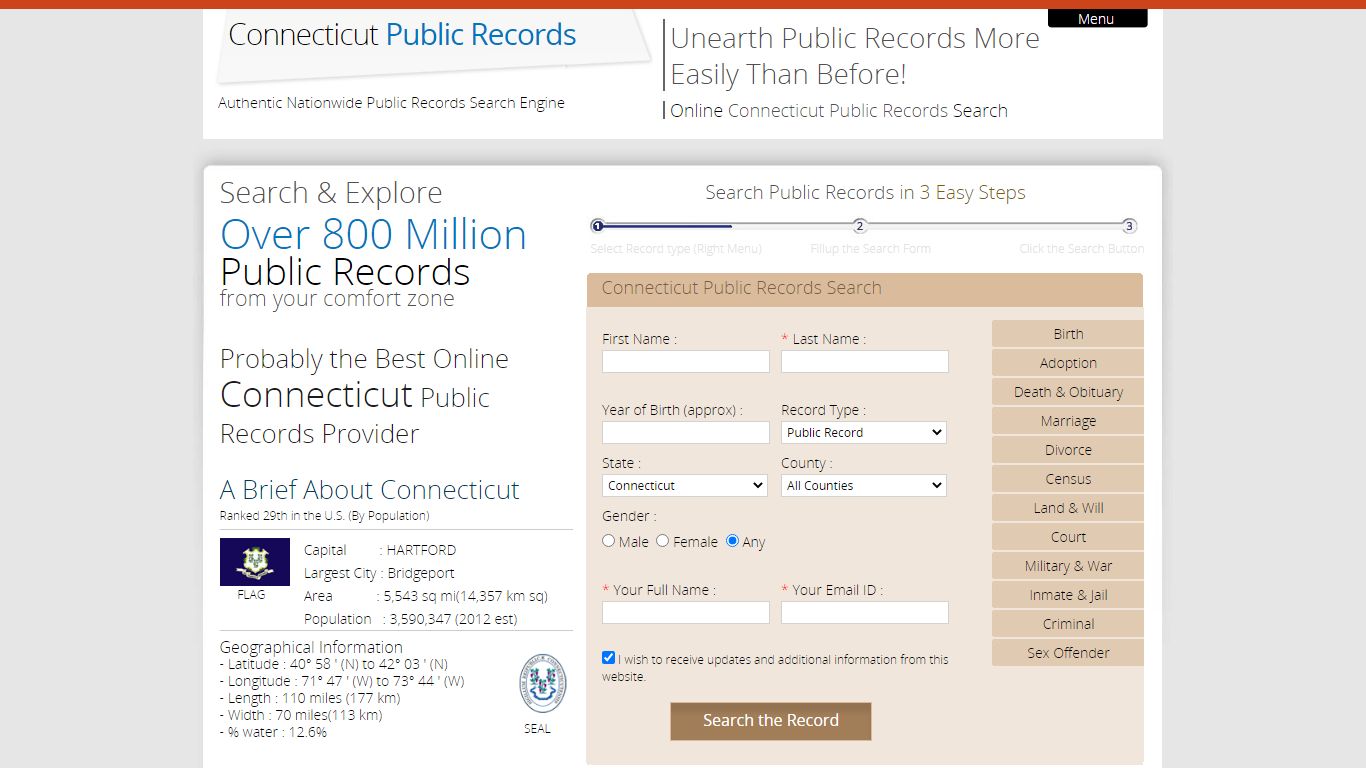Choose the Adoption record type

[1068, 363]
